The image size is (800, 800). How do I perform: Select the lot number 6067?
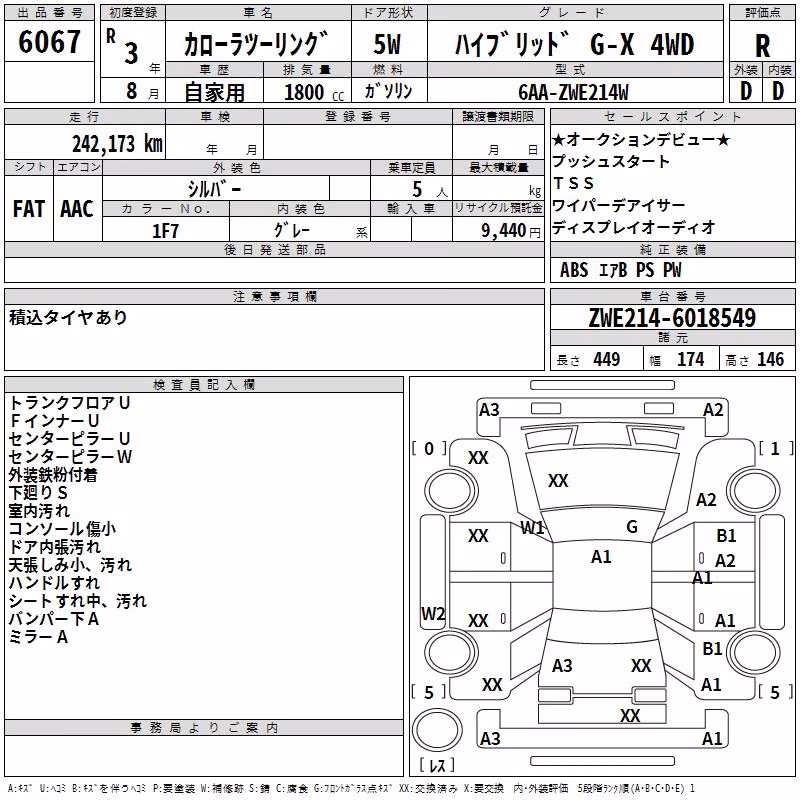[49, 42]
